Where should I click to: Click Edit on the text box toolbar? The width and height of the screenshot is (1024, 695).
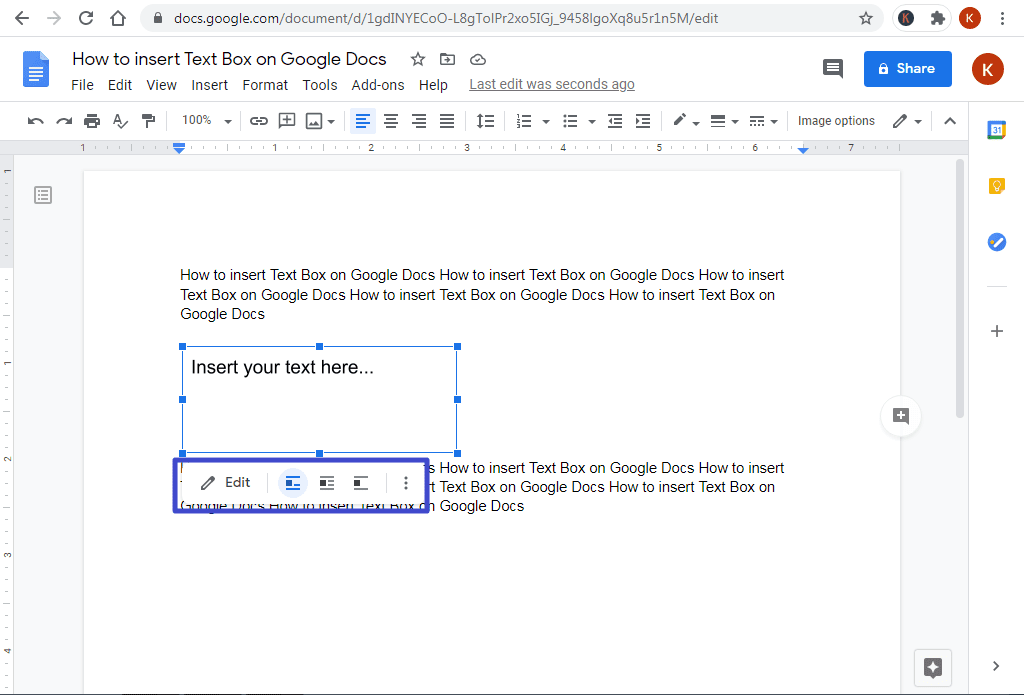coord(227,482)
